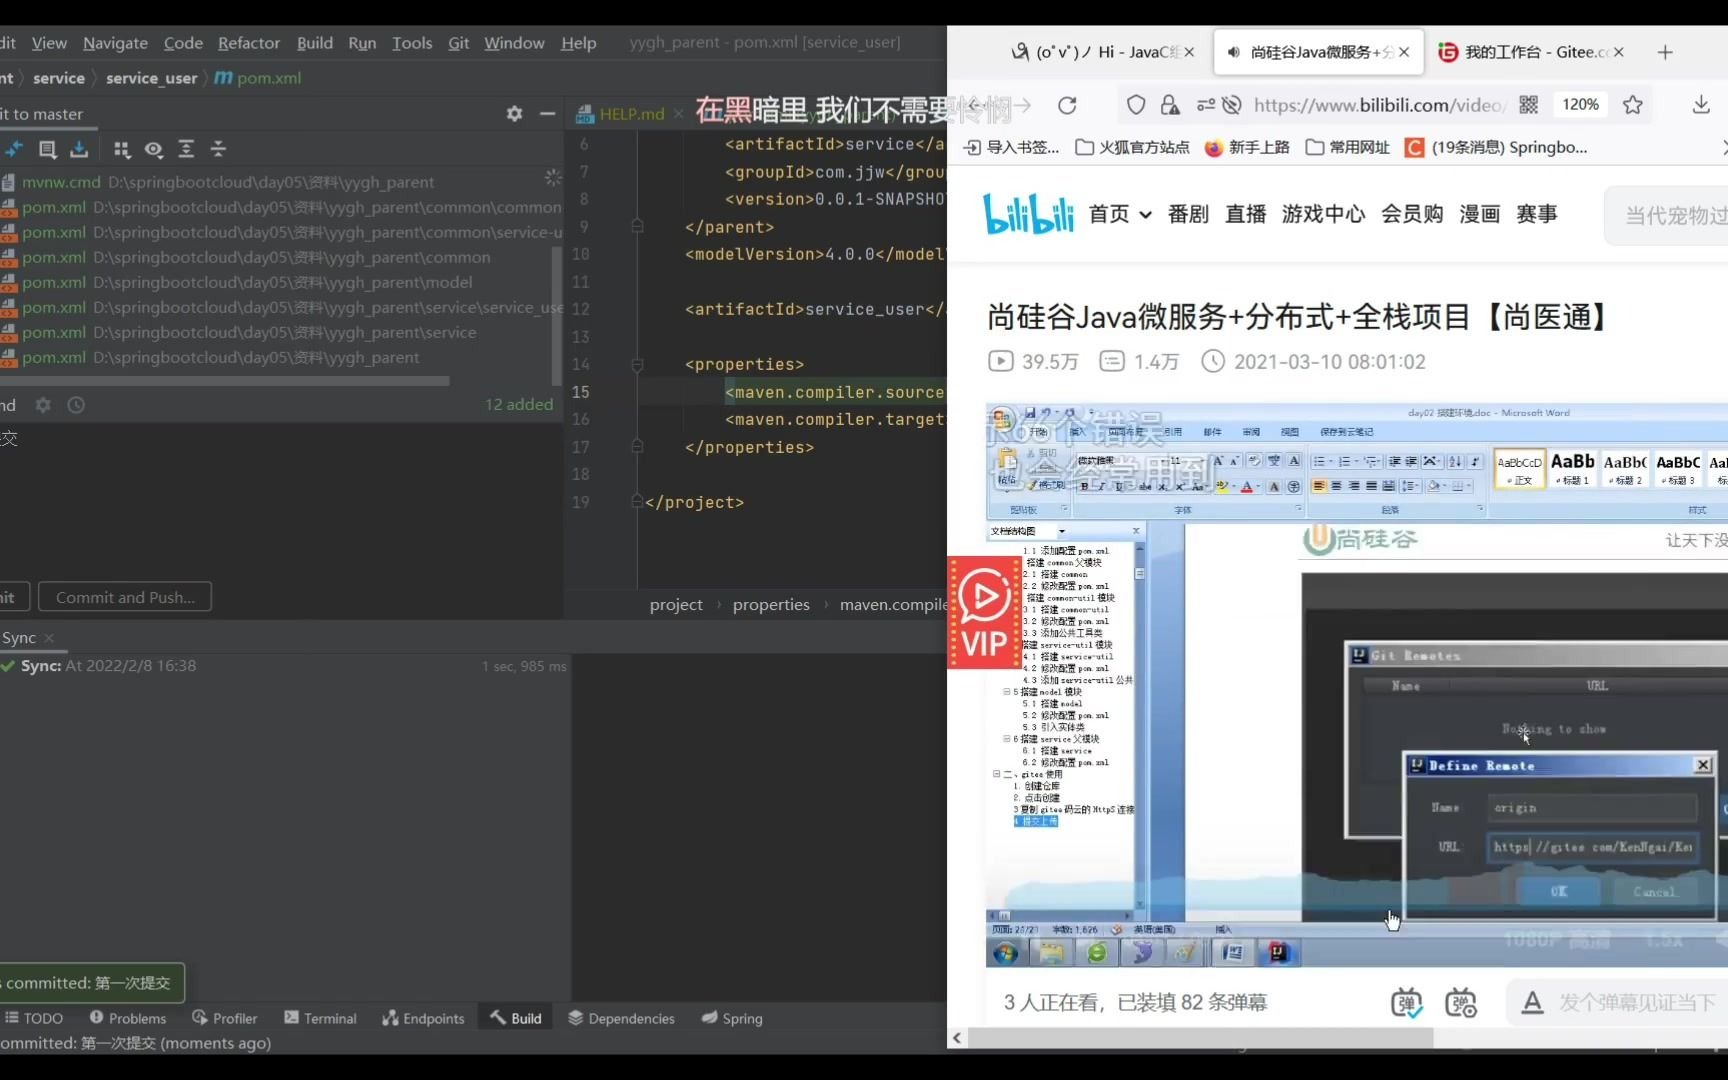Open the TODO tool window
1728x1080 pixels.
coord(34,1018)
